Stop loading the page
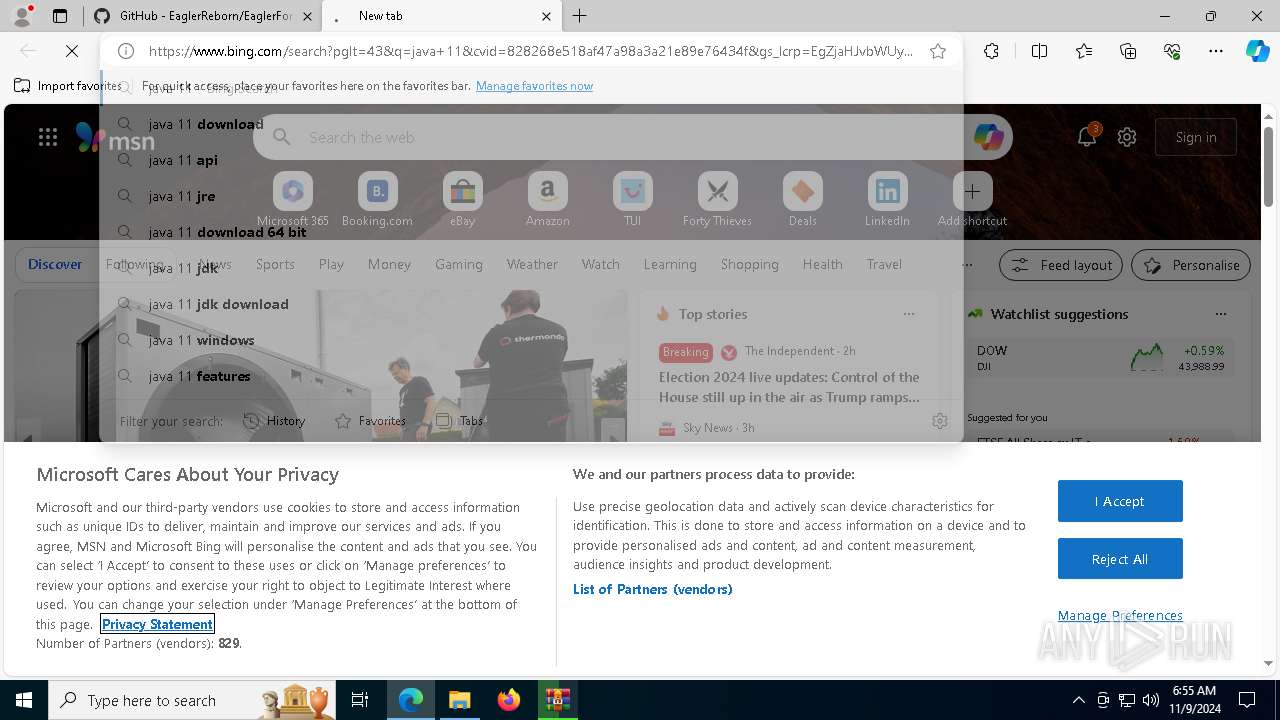 (72, 51)
